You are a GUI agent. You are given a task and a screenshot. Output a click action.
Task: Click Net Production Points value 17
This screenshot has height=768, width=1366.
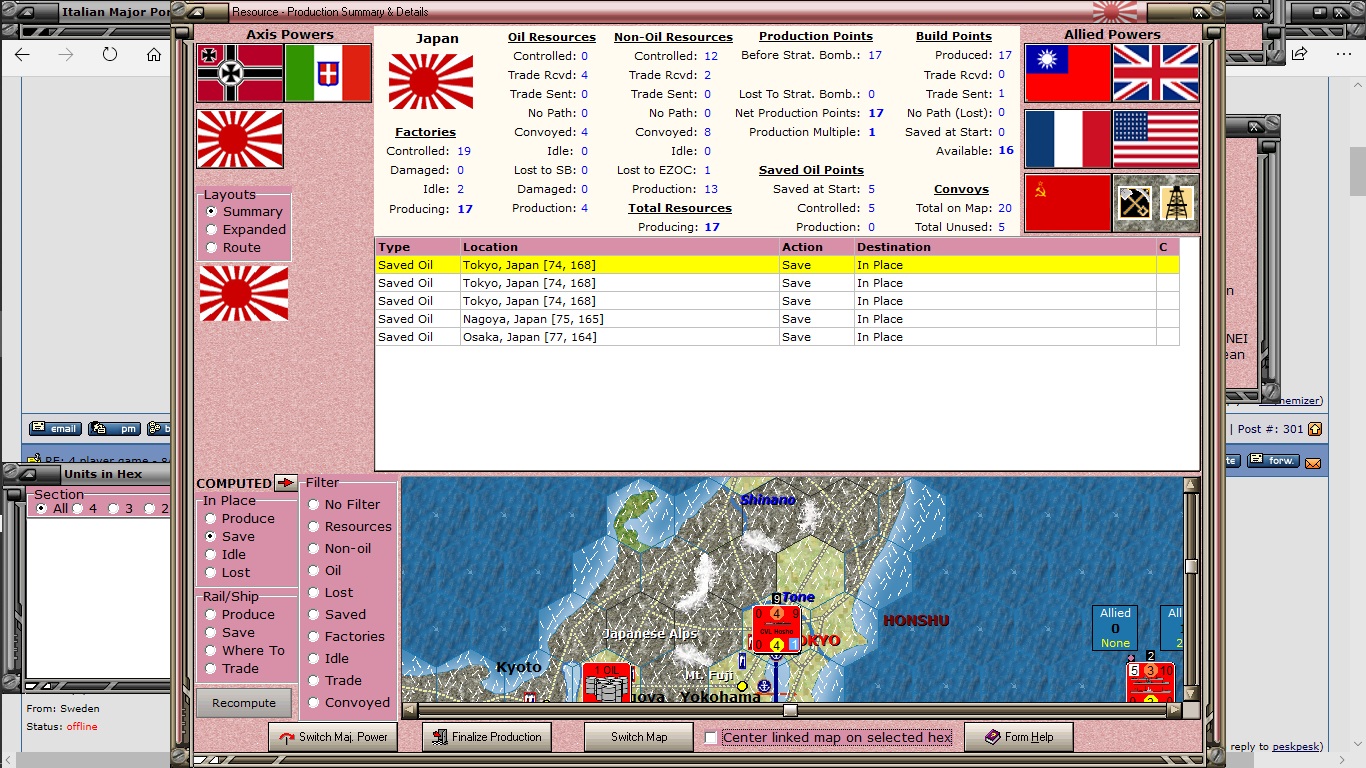point(876,113)
